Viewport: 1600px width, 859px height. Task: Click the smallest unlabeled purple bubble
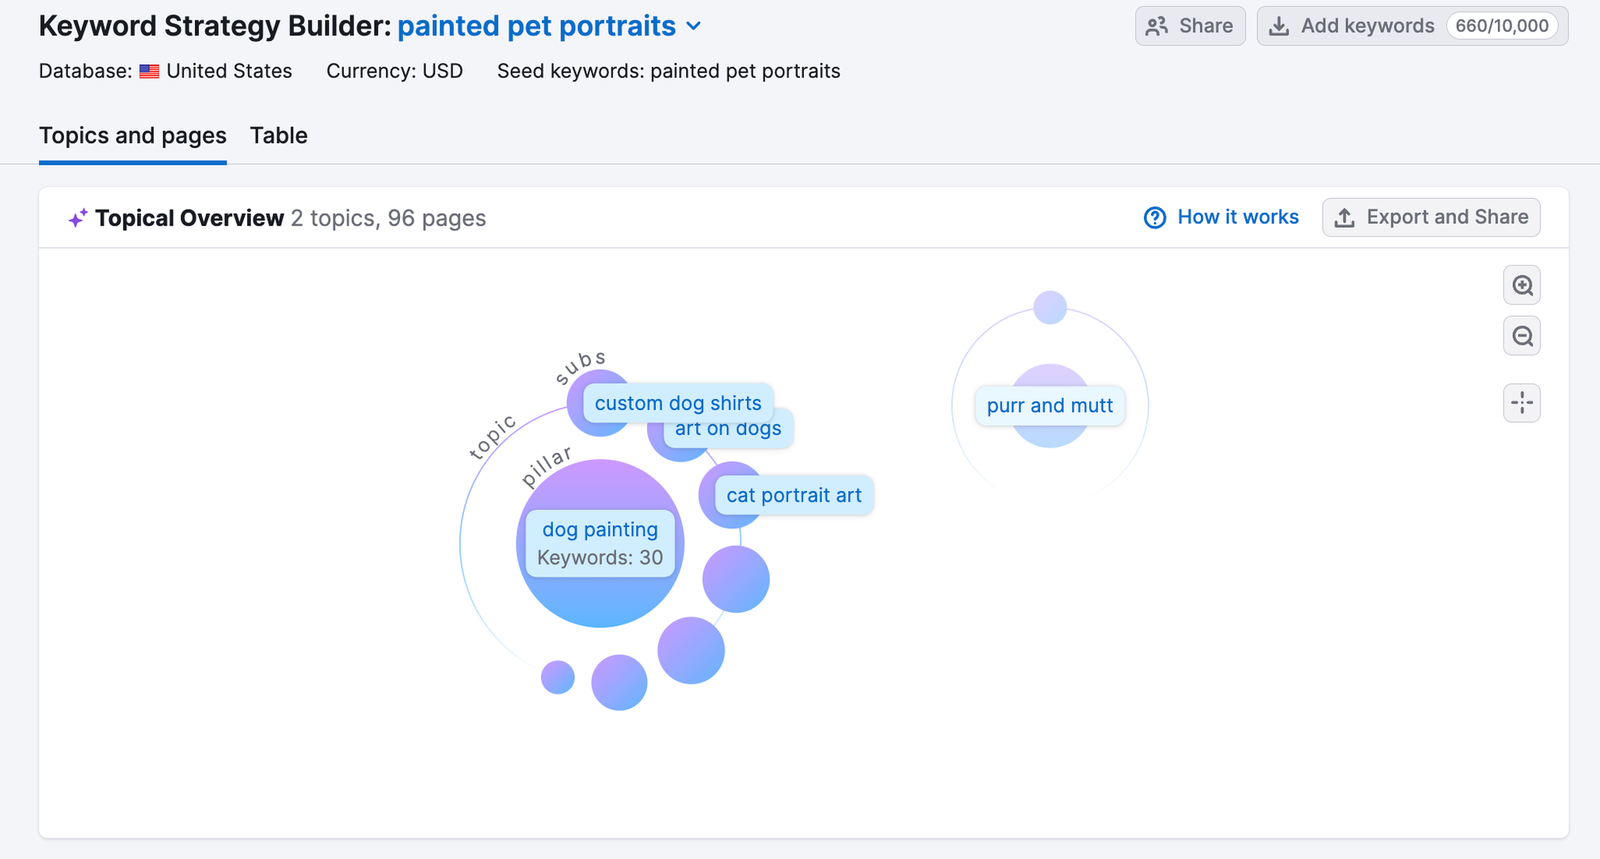click(x=558, y=677)
